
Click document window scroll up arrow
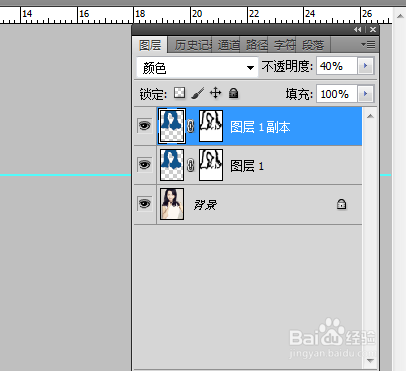tap(400, 16)
